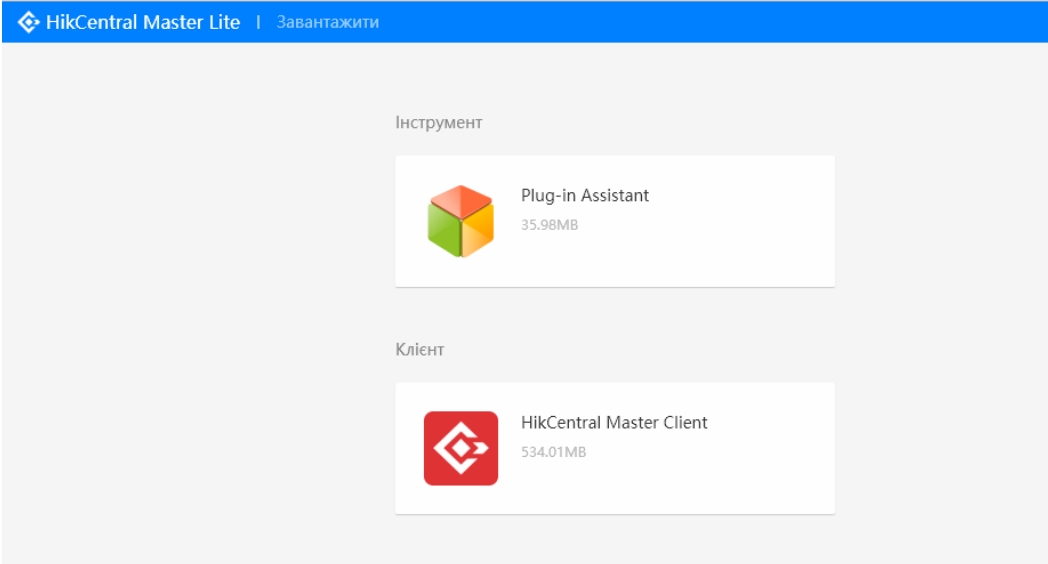
Task: Download HikCentral Master Client via its name
Action: tap(614, 423)
